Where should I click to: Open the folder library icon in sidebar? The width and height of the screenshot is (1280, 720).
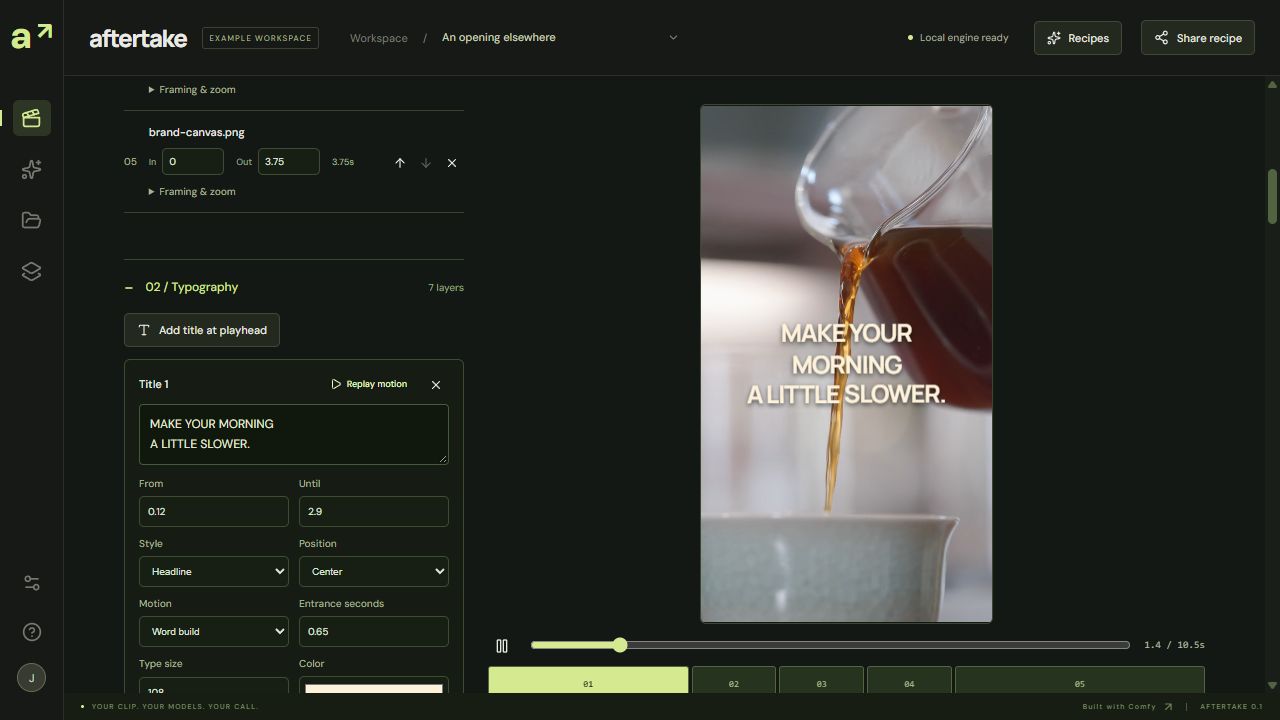click(x=31, y=220)
